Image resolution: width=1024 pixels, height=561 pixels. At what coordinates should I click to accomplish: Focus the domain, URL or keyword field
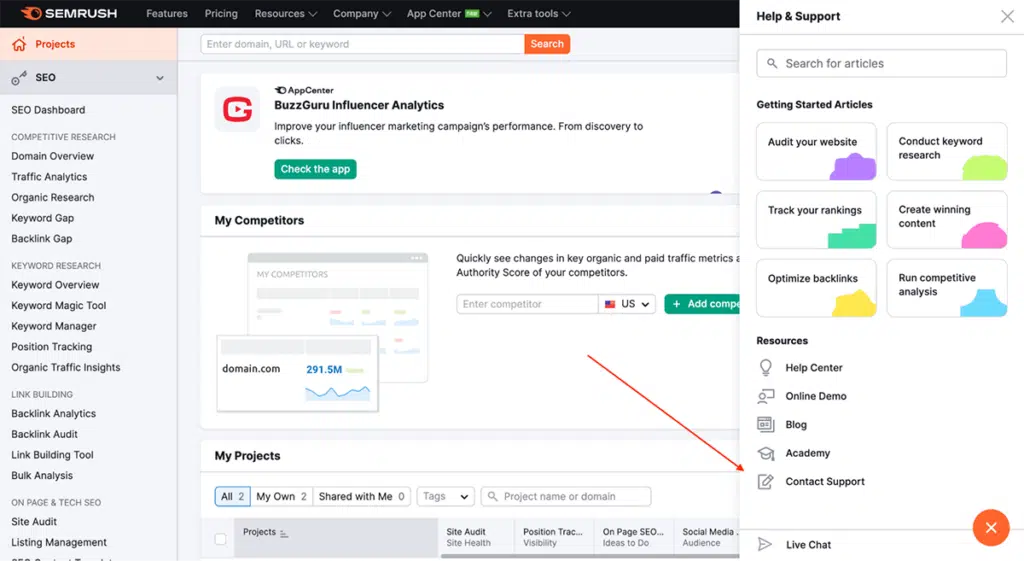pos(362,44)
